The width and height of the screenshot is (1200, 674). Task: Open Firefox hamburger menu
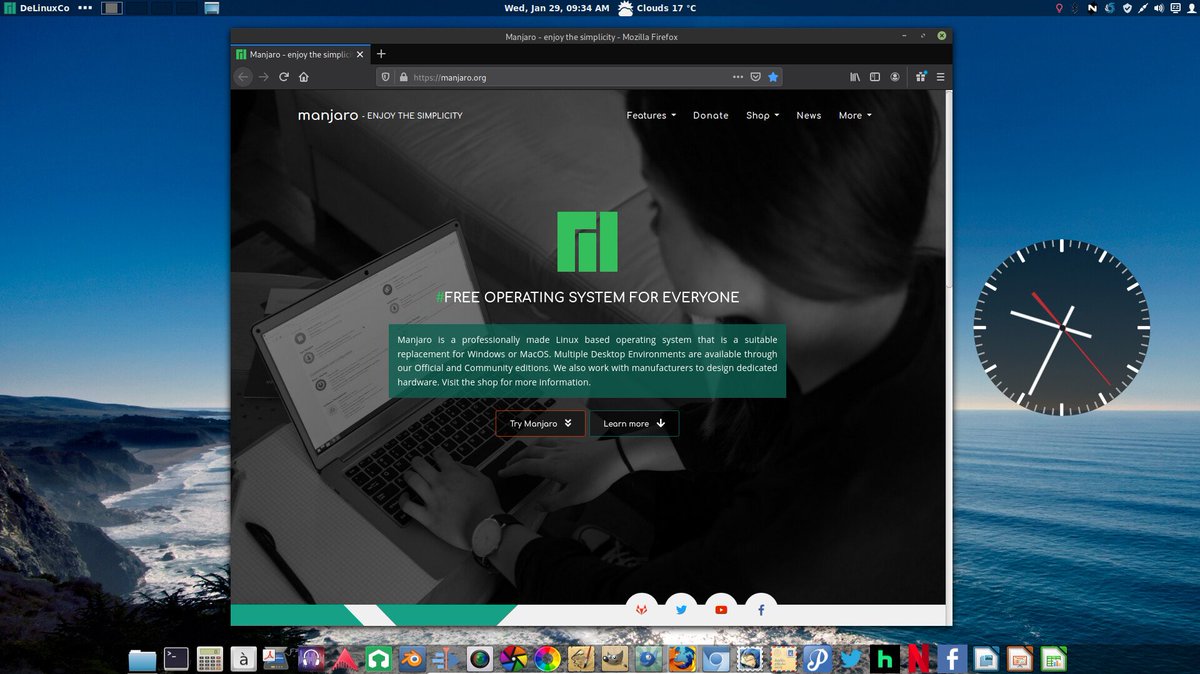pyautogui.click(x=940, y=77)
